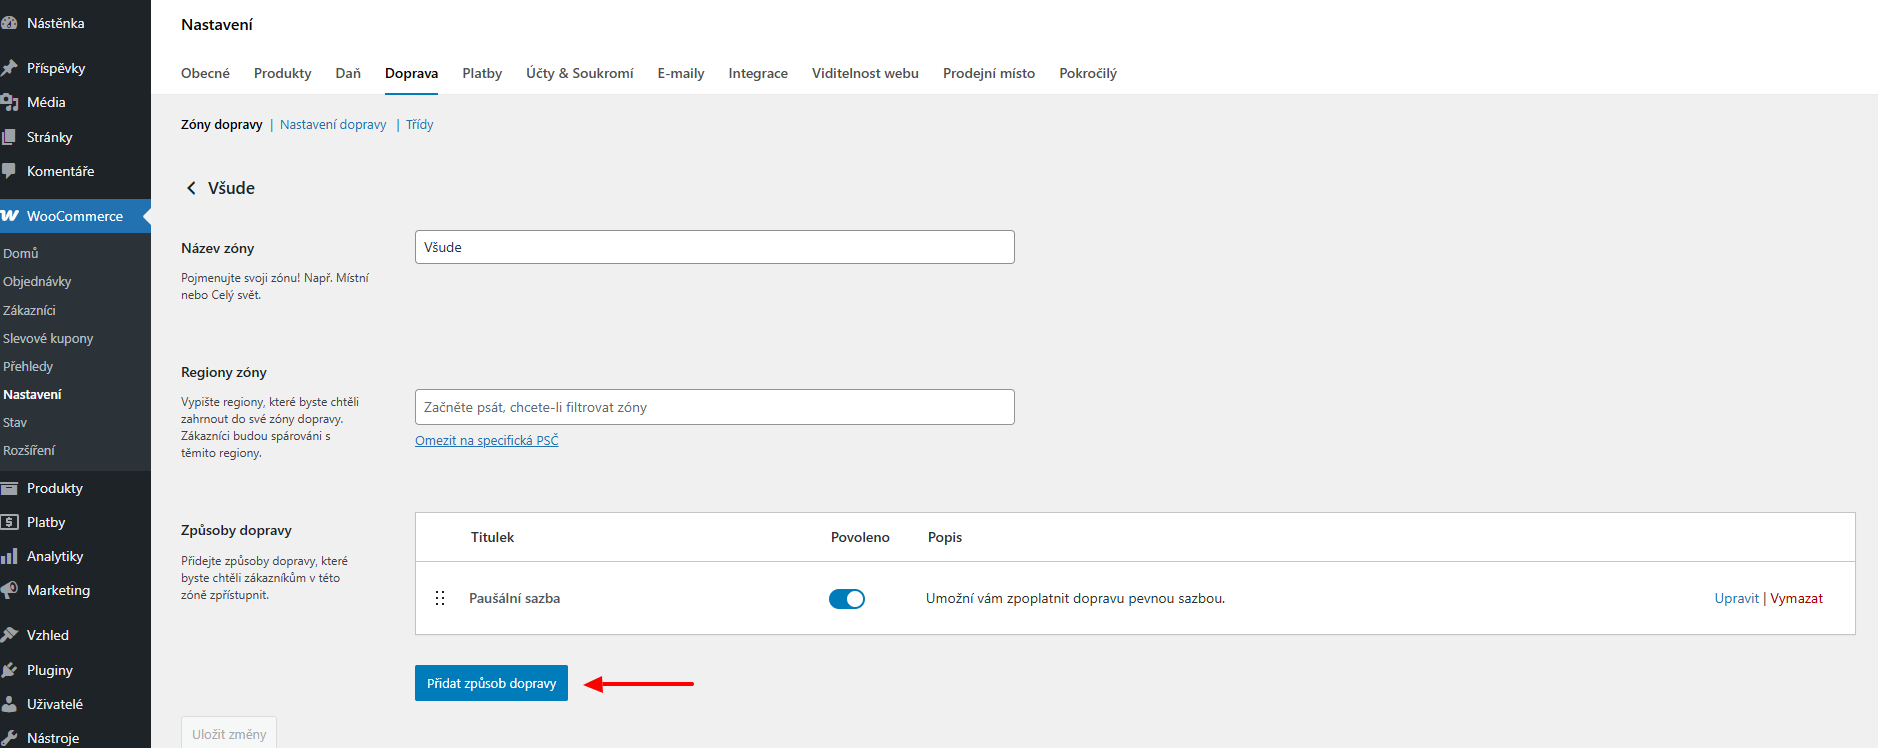The width and height of the screenshot is (1878, 748).
Task: Edit the shipping method via Upravit
Action: click(x=1736, y=598)
